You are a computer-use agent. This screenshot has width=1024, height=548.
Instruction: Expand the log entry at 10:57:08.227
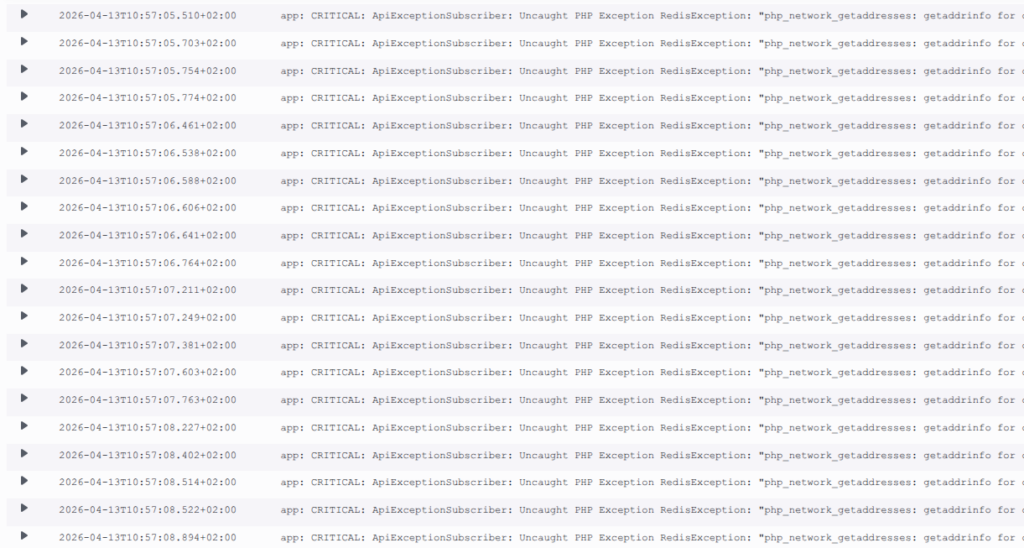tap(24, 426)
